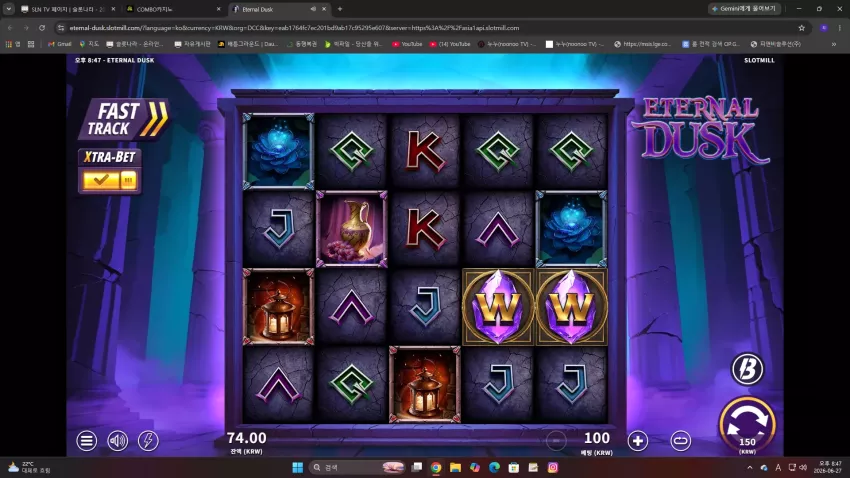Image resolution: width=850 pixels, height=478 pixels.
Task: Click the blue flower symbol in fifth reel
Action: coord(571,229)
